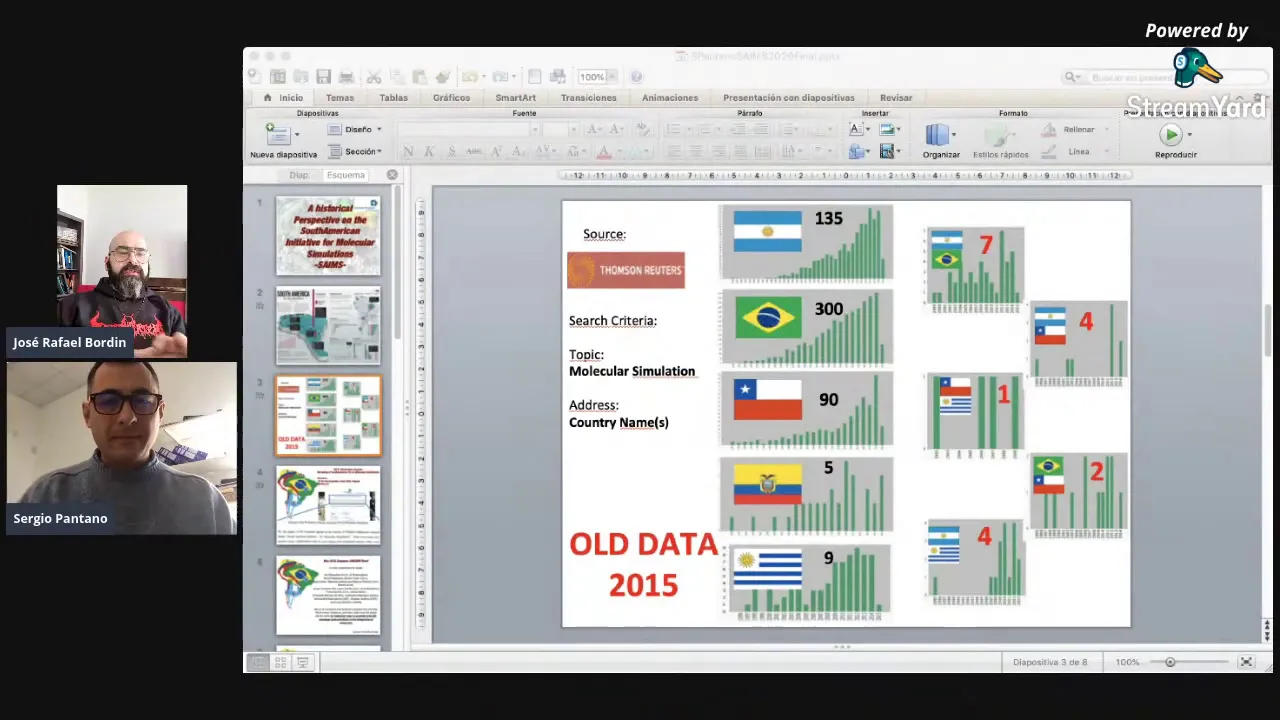Click the Insert shapes icon
Image resolution: width=1280 pixels, height=720 pixels.
856,152
